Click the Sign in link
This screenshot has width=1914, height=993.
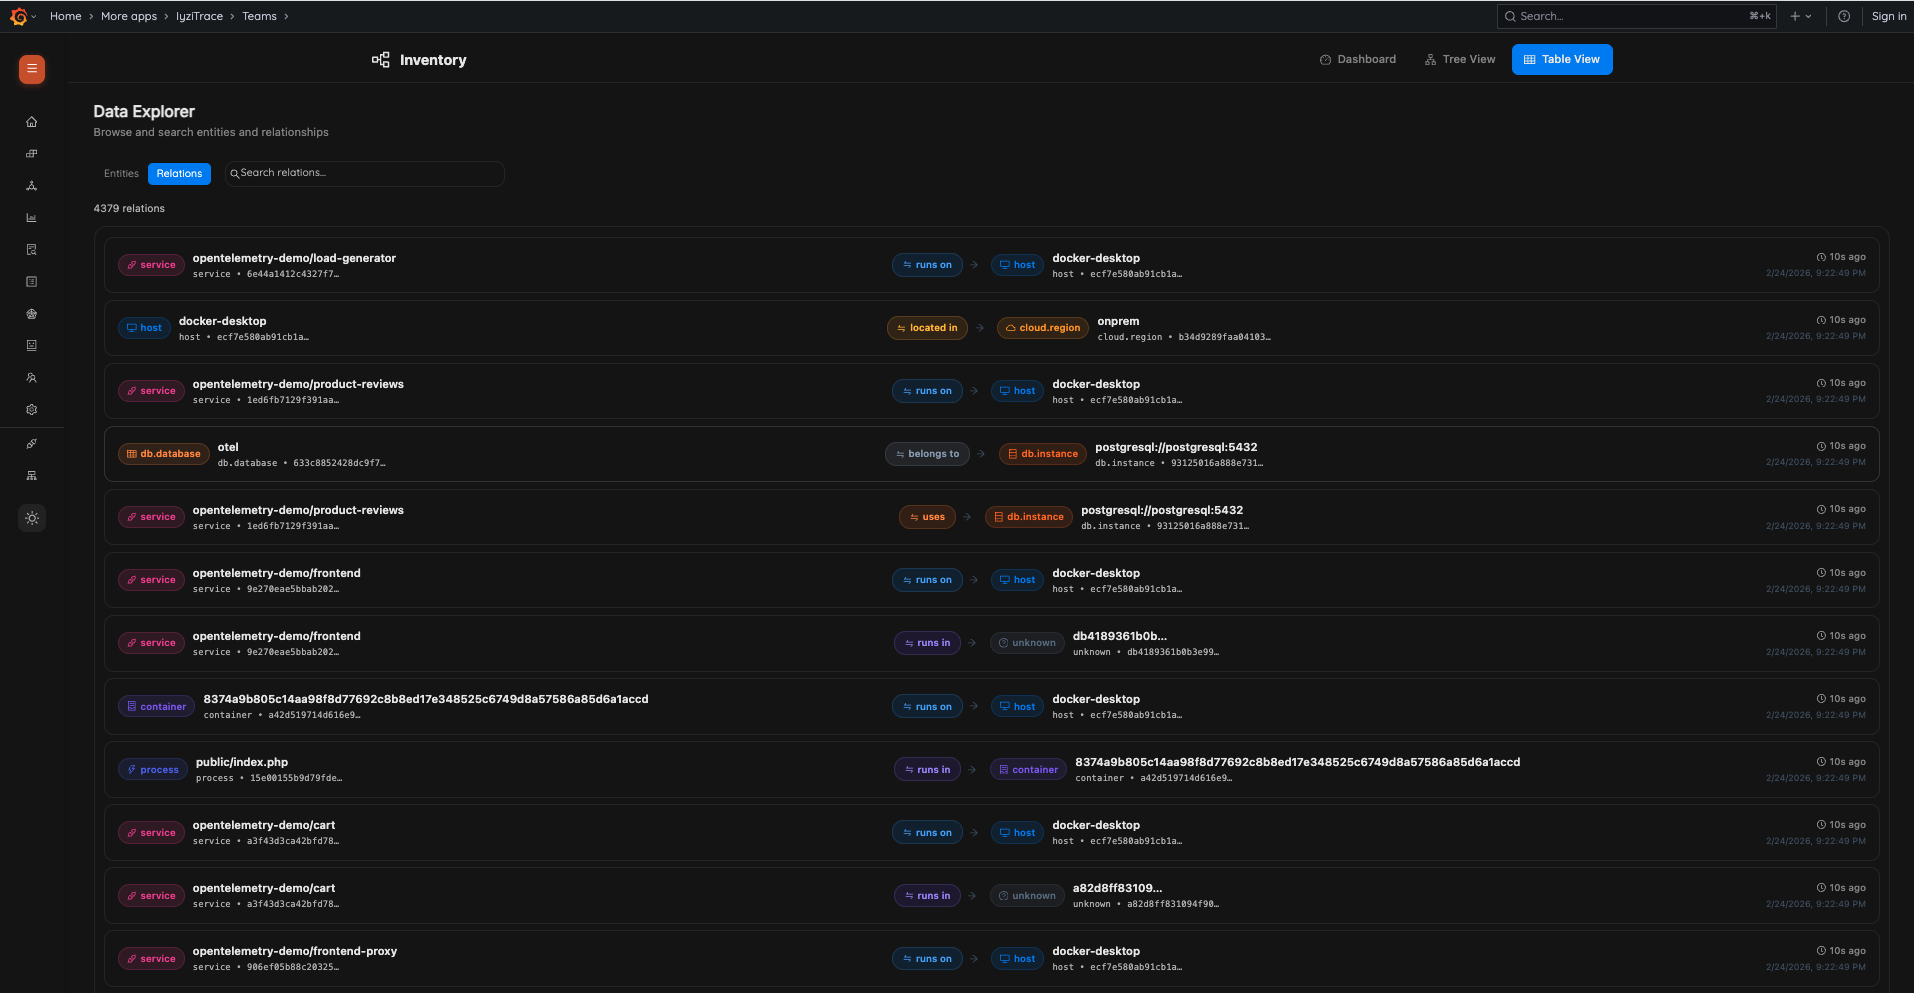click(1888, 16)
